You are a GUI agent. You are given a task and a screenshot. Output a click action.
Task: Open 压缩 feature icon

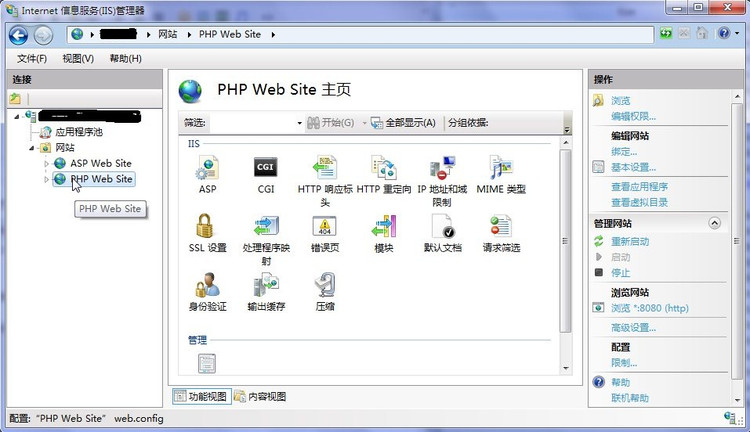point(325,292)
